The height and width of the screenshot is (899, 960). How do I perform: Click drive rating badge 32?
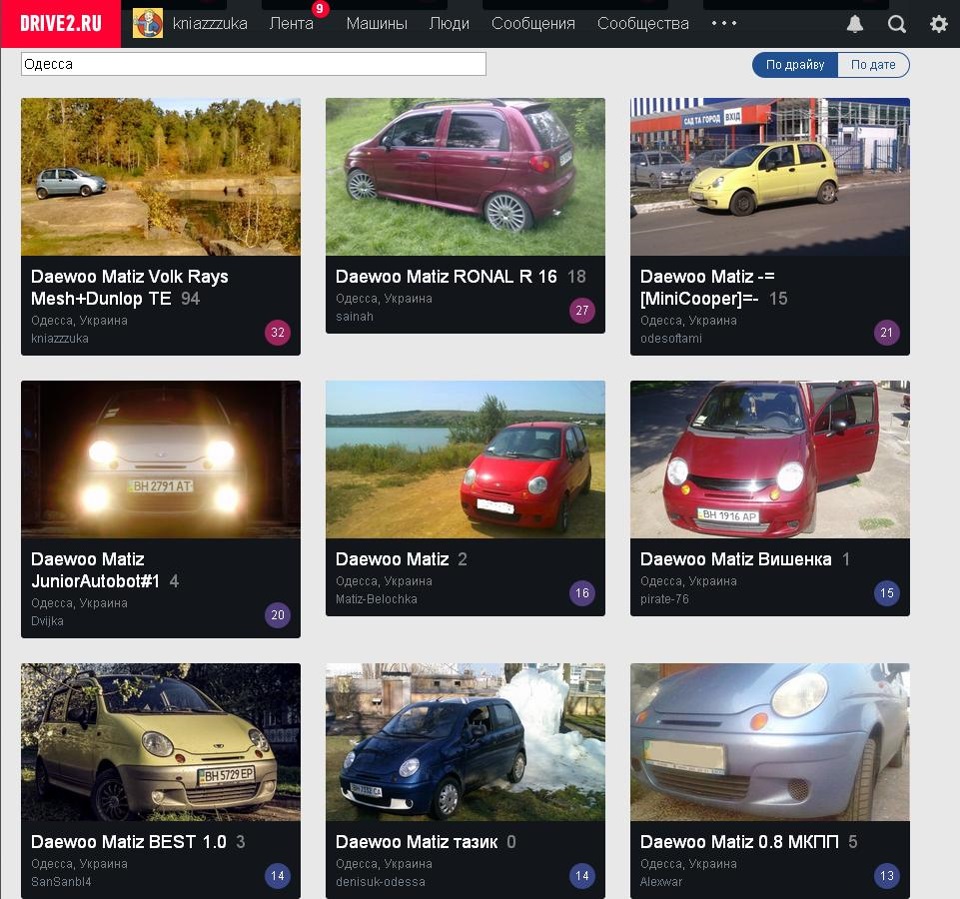point(277,333)
